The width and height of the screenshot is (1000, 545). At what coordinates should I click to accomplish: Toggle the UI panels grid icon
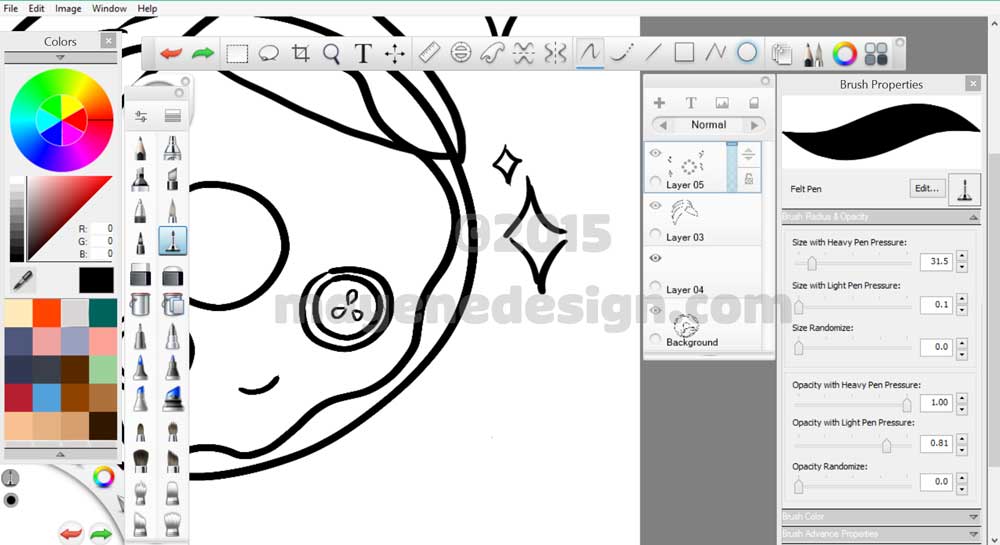(876, 54)
